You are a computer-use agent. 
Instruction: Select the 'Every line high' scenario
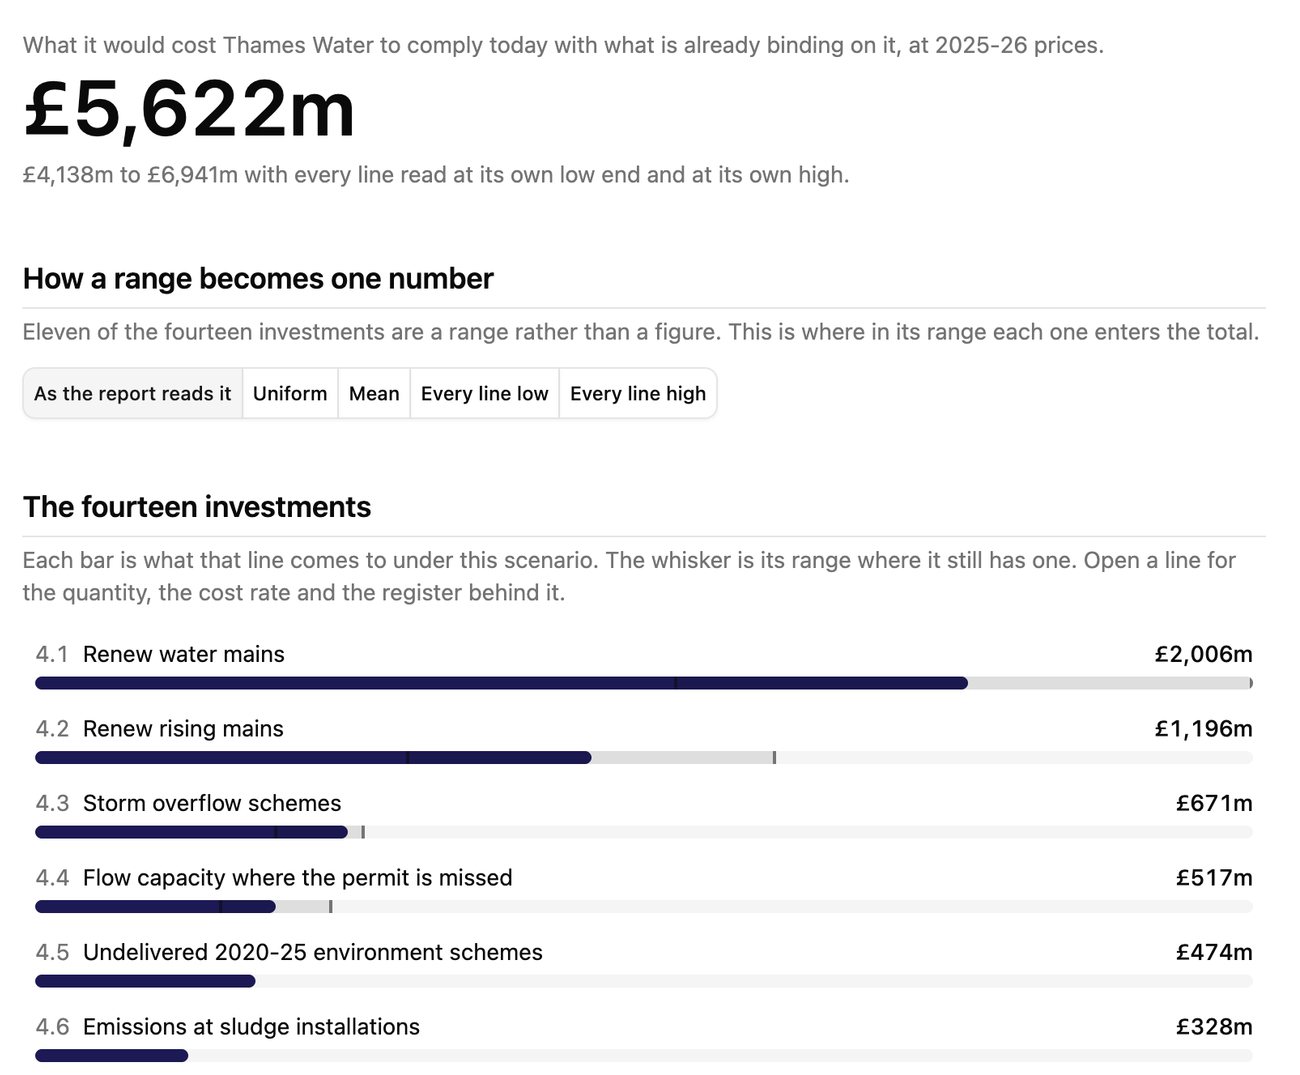pos(638,393)
